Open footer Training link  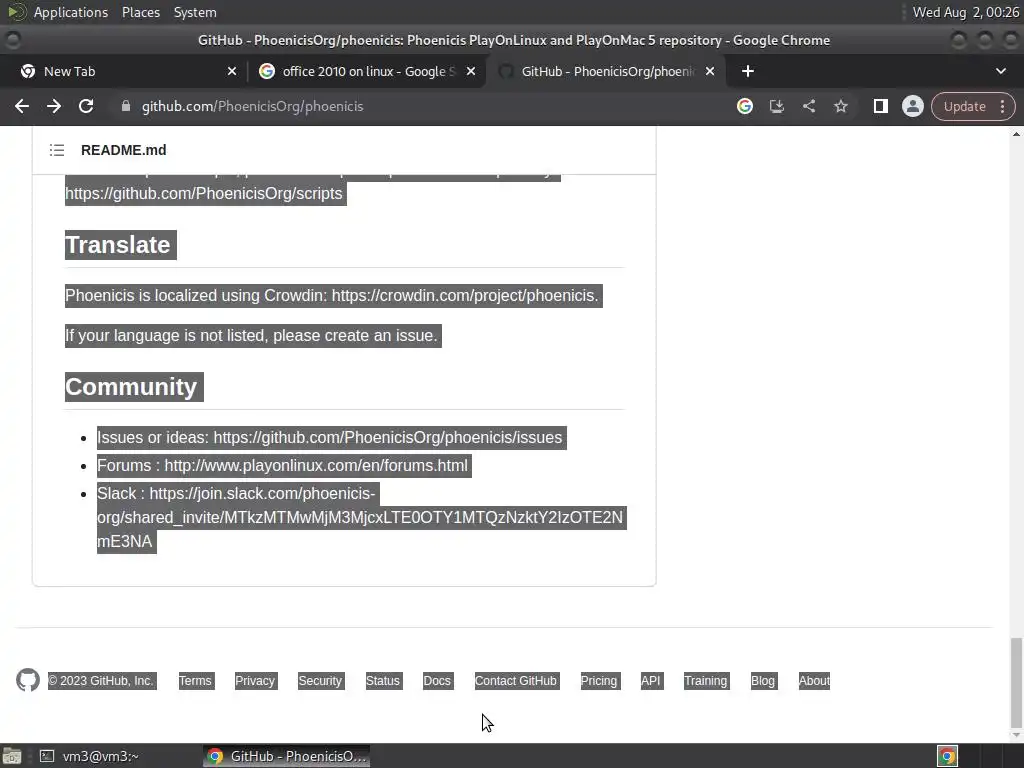[705, 680]
